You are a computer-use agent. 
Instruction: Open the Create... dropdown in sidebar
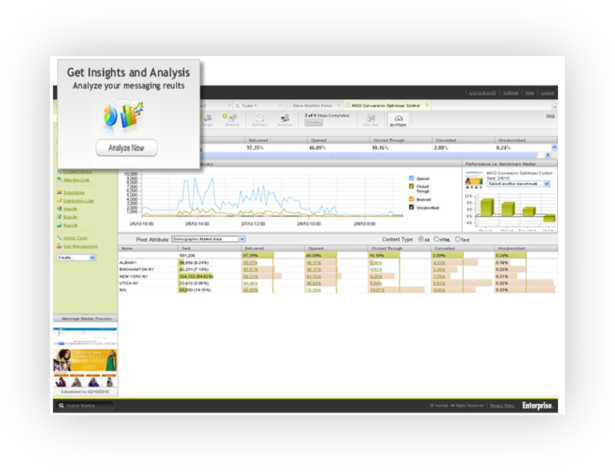point(76,258)
